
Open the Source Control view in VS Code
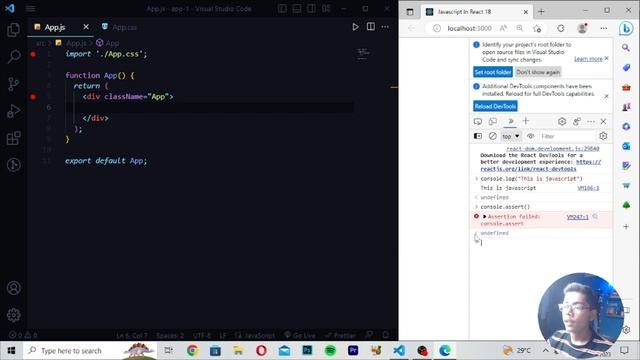pyautogui.click(x=13, y=84)
